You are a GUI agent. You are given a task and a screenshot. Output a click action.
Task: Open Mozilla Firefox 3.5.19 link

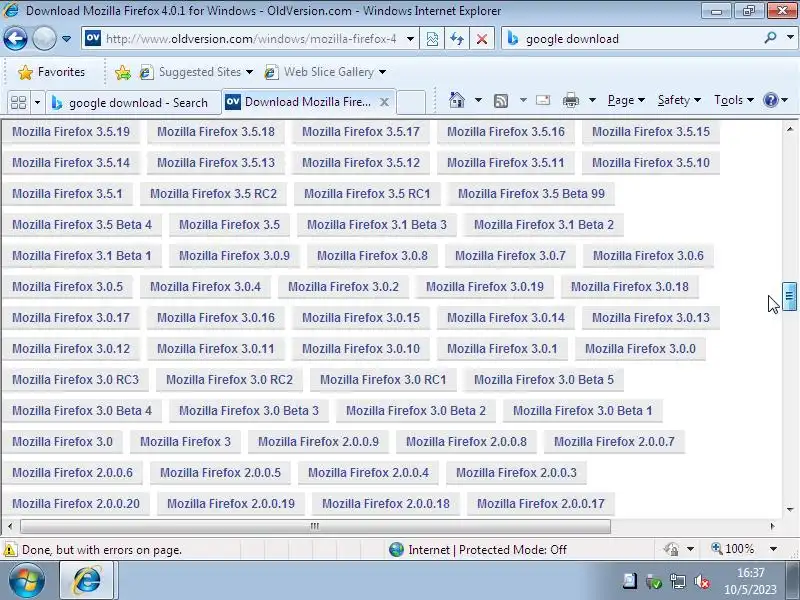71,132
